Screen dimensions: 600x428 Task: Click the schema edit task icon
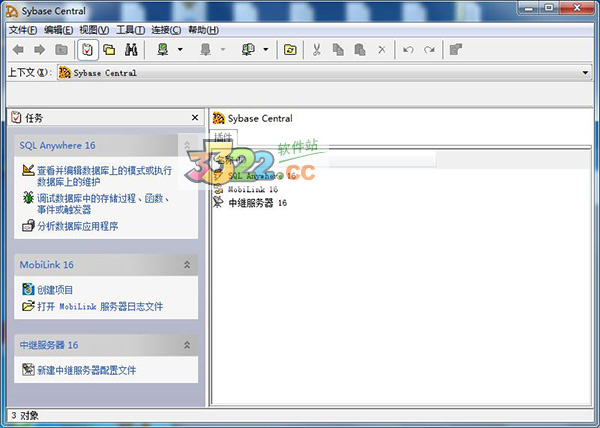click(28, 170)
